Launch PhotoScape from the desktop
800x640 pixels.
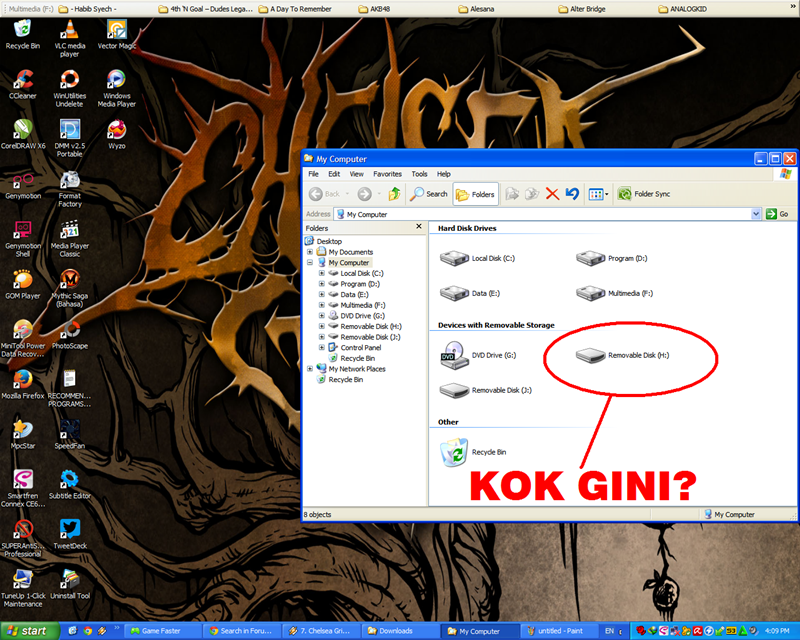(x=69, y=334)
